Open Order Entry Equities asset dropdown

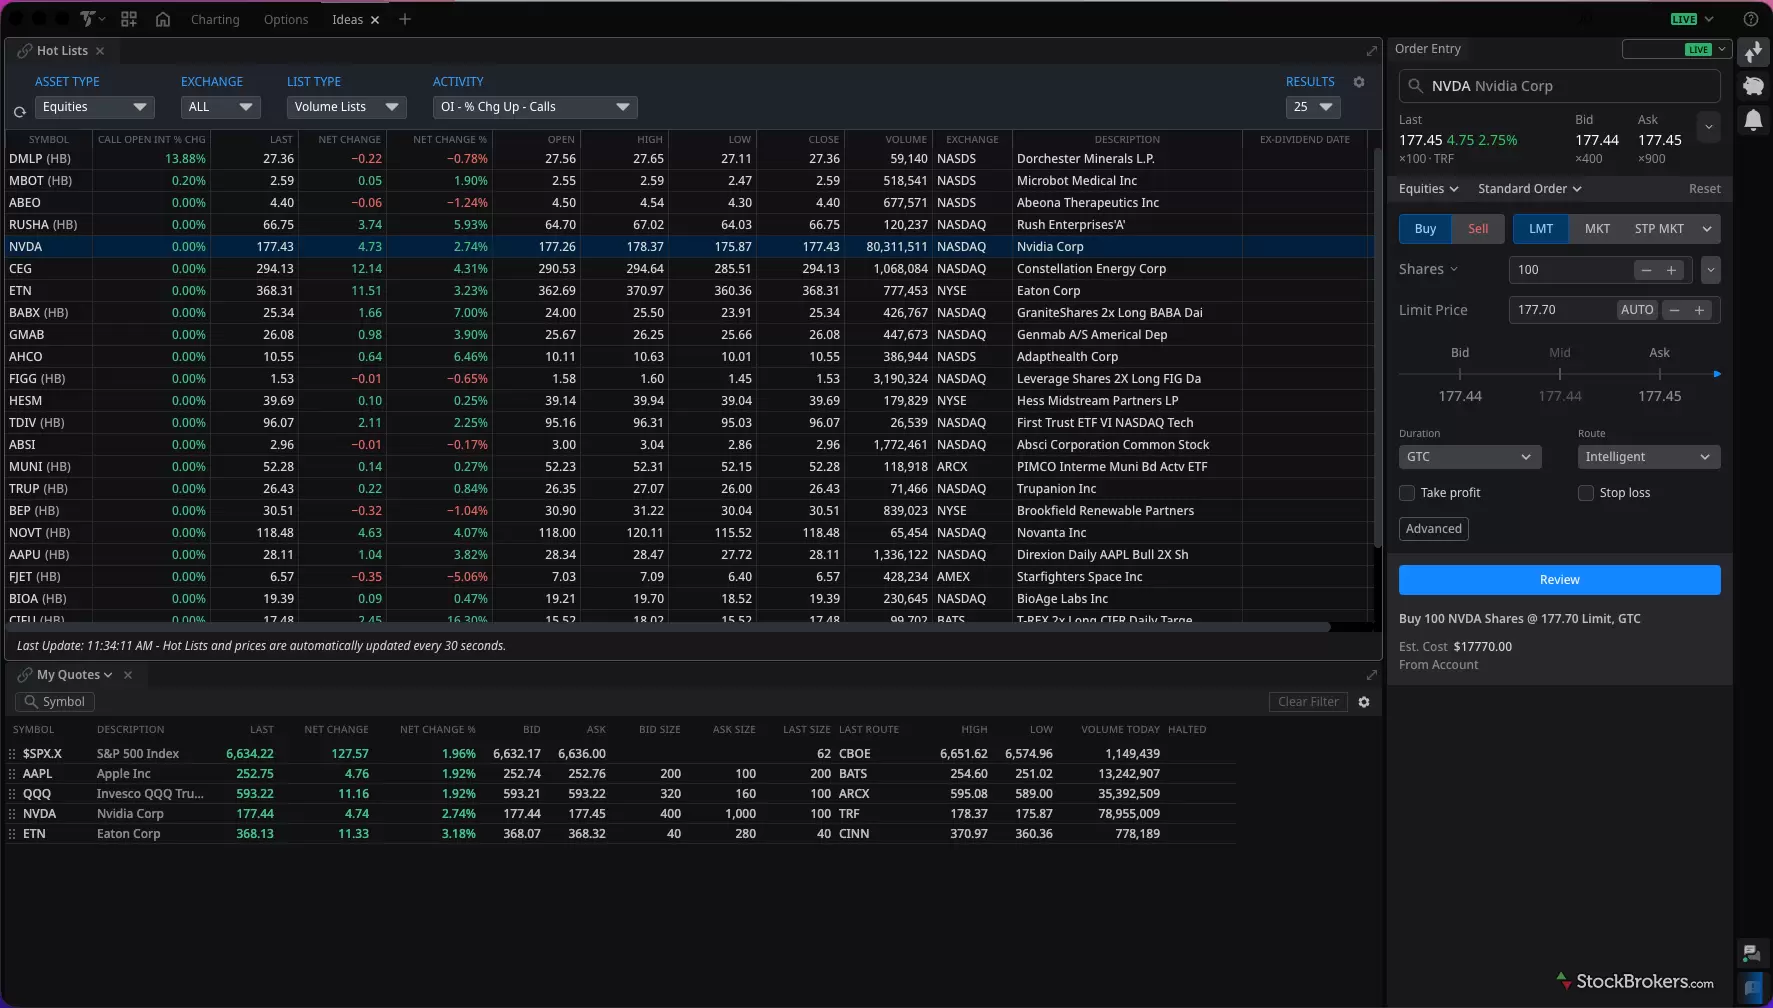click(1428, 189)
